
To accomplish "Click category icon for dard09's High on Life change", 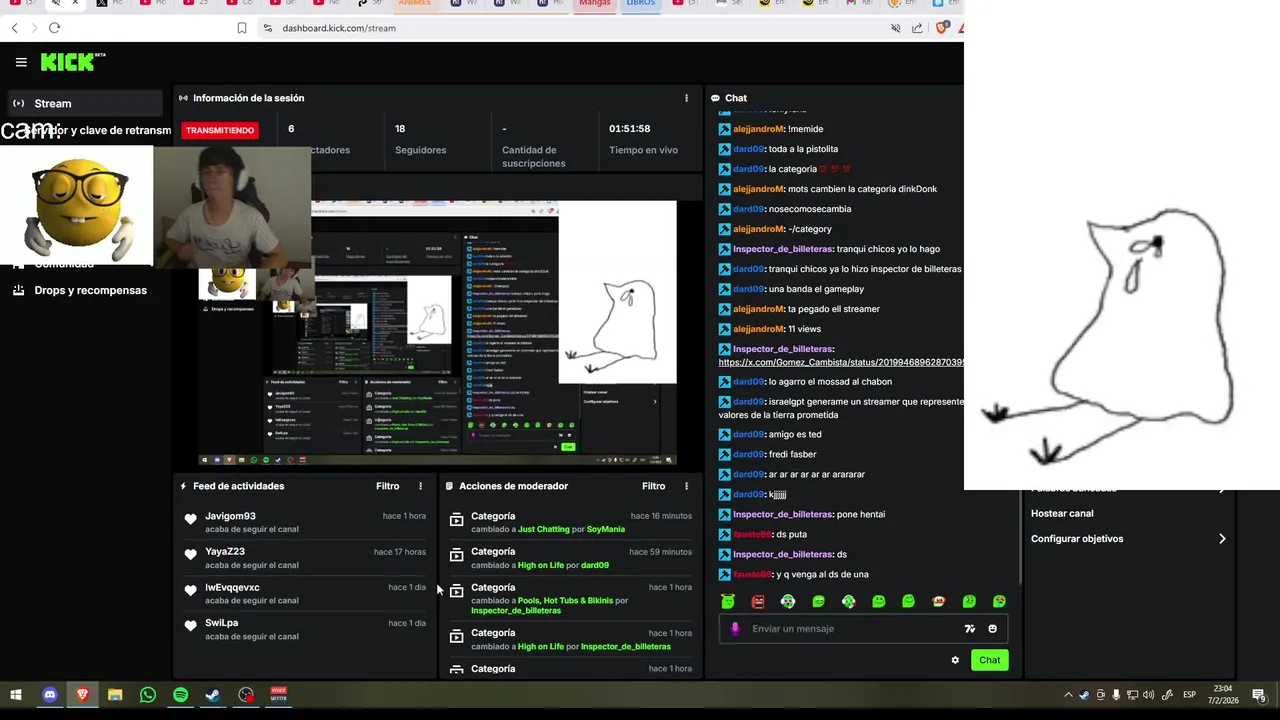I will 457,555.
